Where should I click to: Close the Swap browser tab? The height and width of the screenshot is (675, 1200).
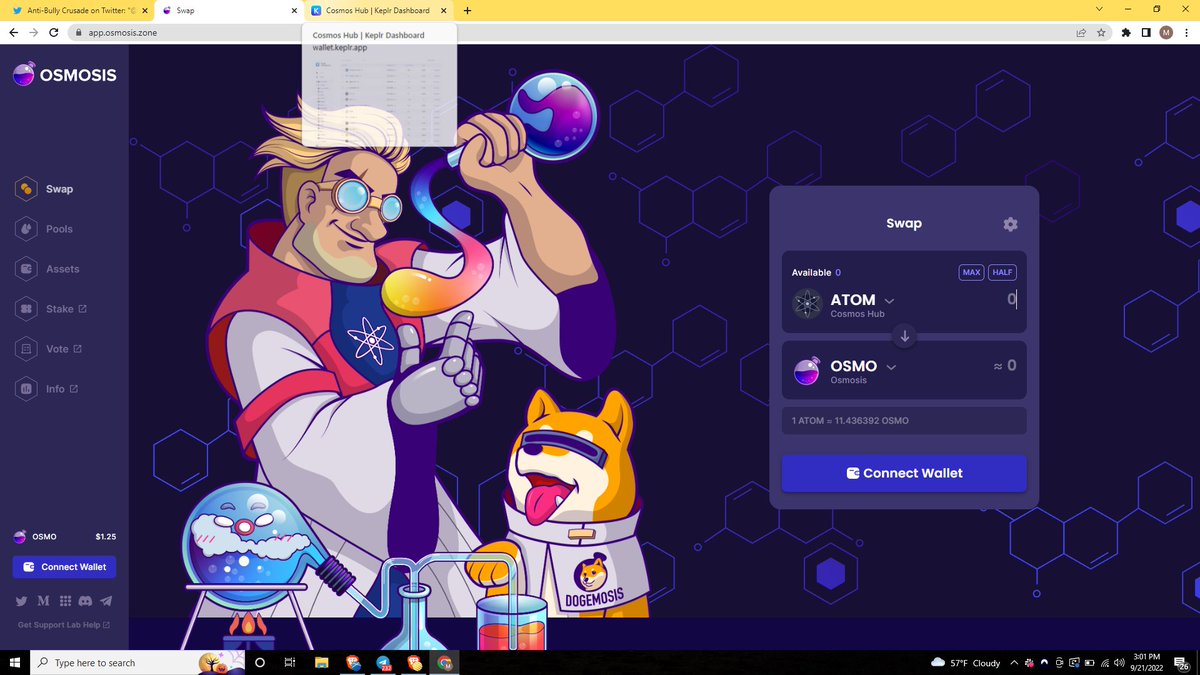[294, 10]
